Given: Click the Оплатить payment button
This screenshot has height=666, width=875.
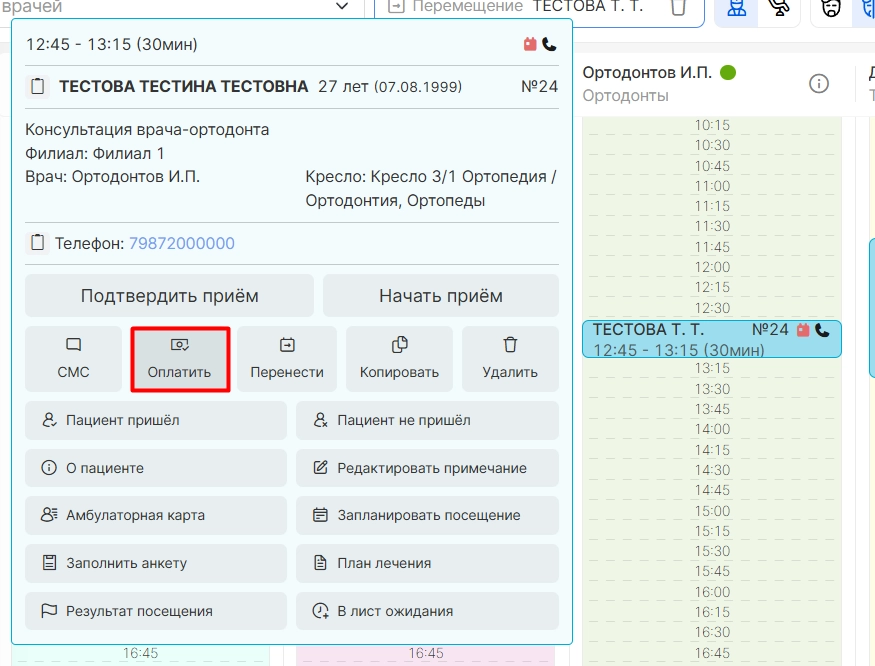Looking at the screenshot, I should (x=180, y=359).
